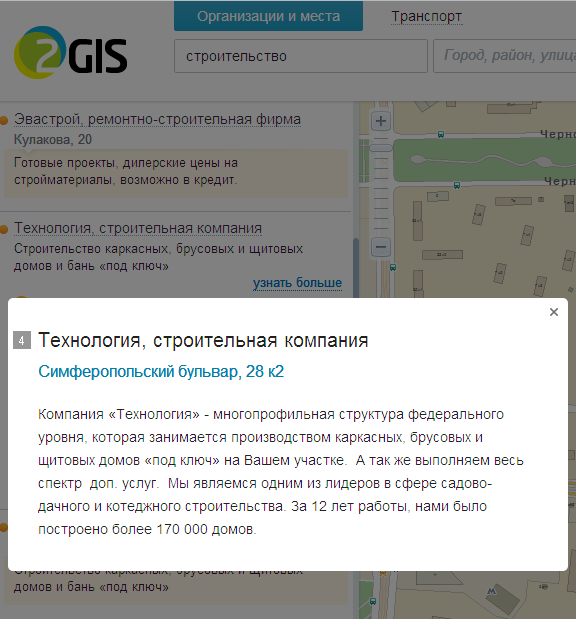The height and width of the screenshot is (619, 576).
Task: Click the узнать больше link
Action: [x=297, y=283]
